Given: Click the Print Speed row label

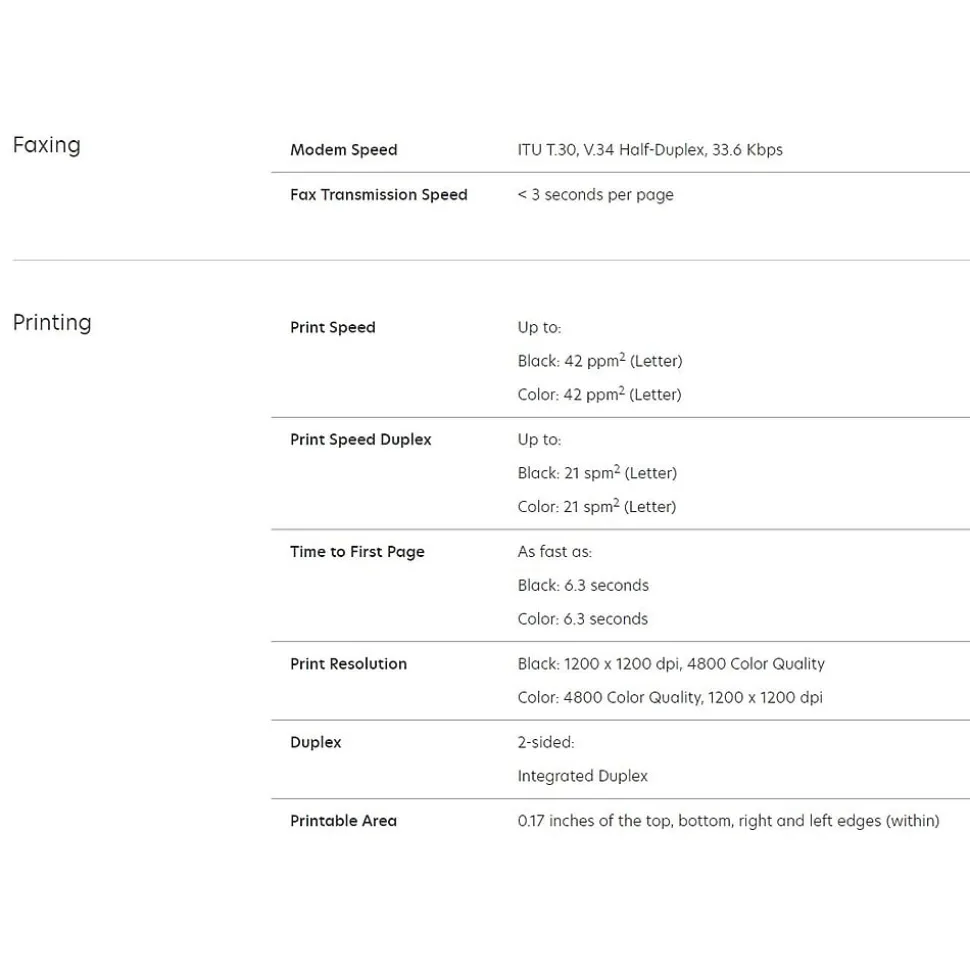Looking at the screenshot, I should click(332, 327).
